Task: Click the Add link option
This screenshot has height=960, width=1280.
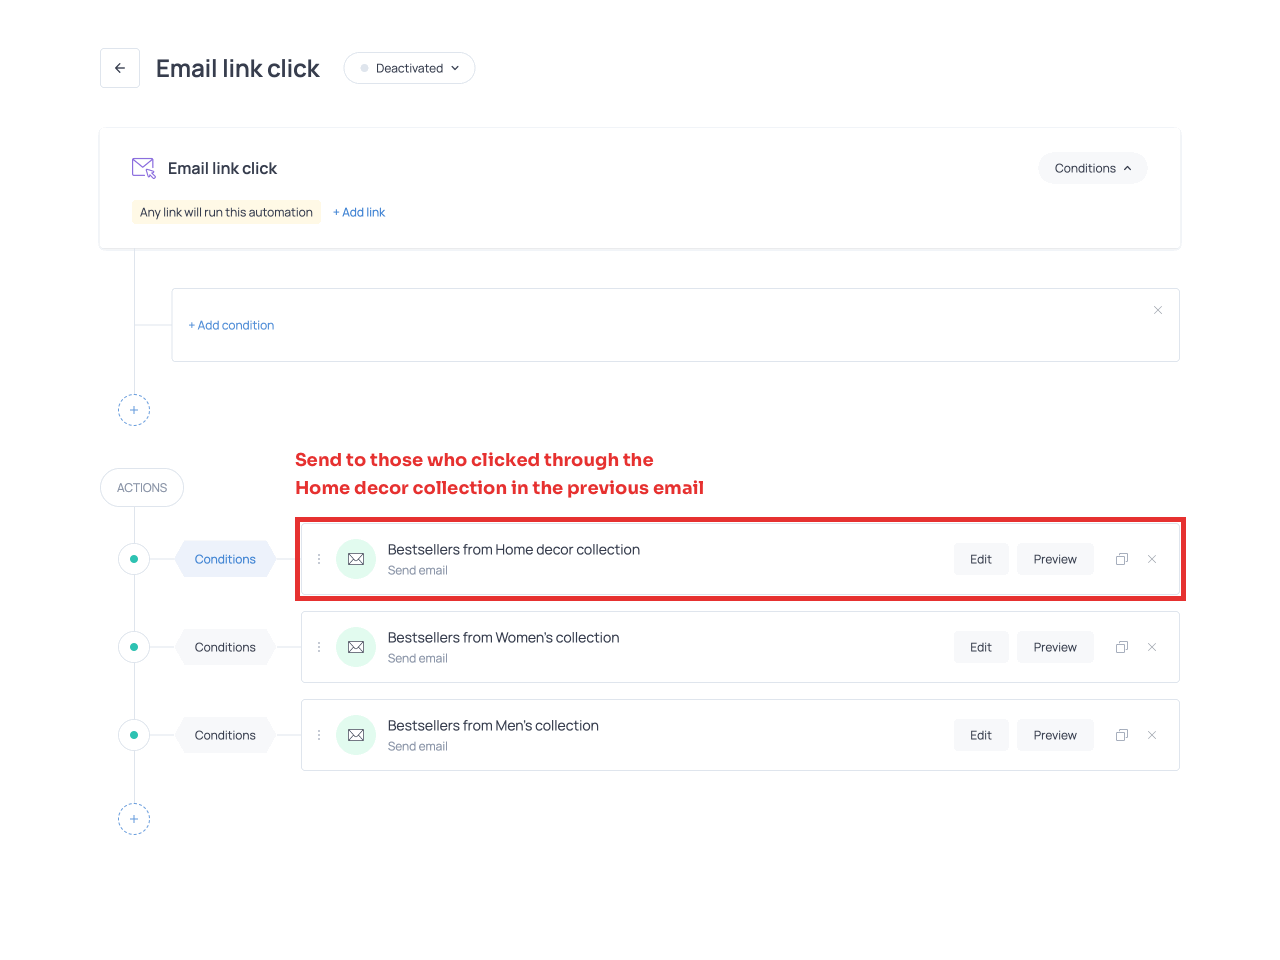Action: [x=359, y=212]
